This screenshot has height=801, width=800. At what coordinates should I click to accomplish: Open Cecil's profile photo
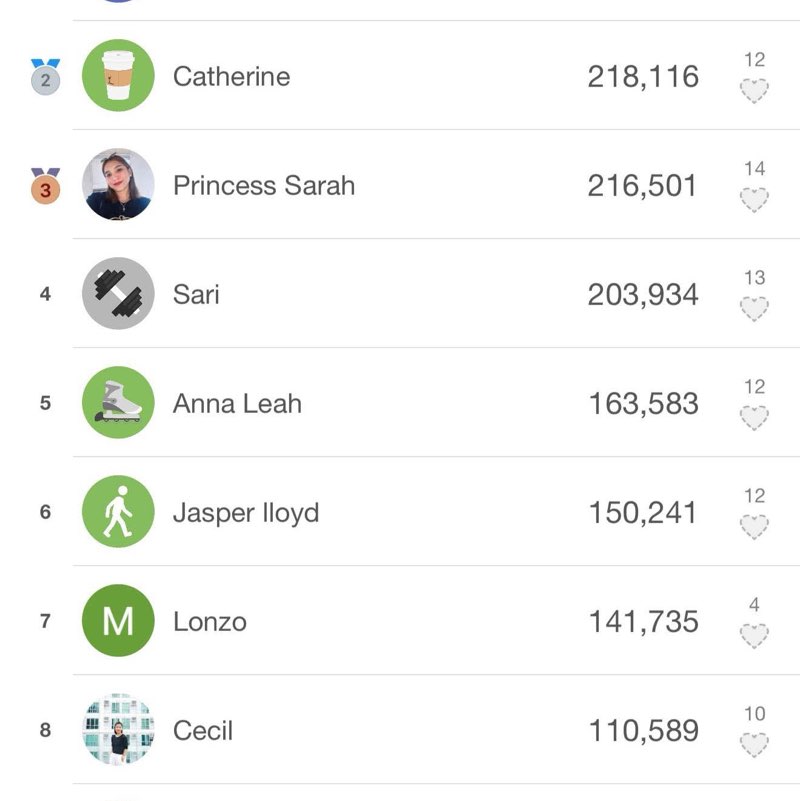pyautogui.click(x=118, y=730)
